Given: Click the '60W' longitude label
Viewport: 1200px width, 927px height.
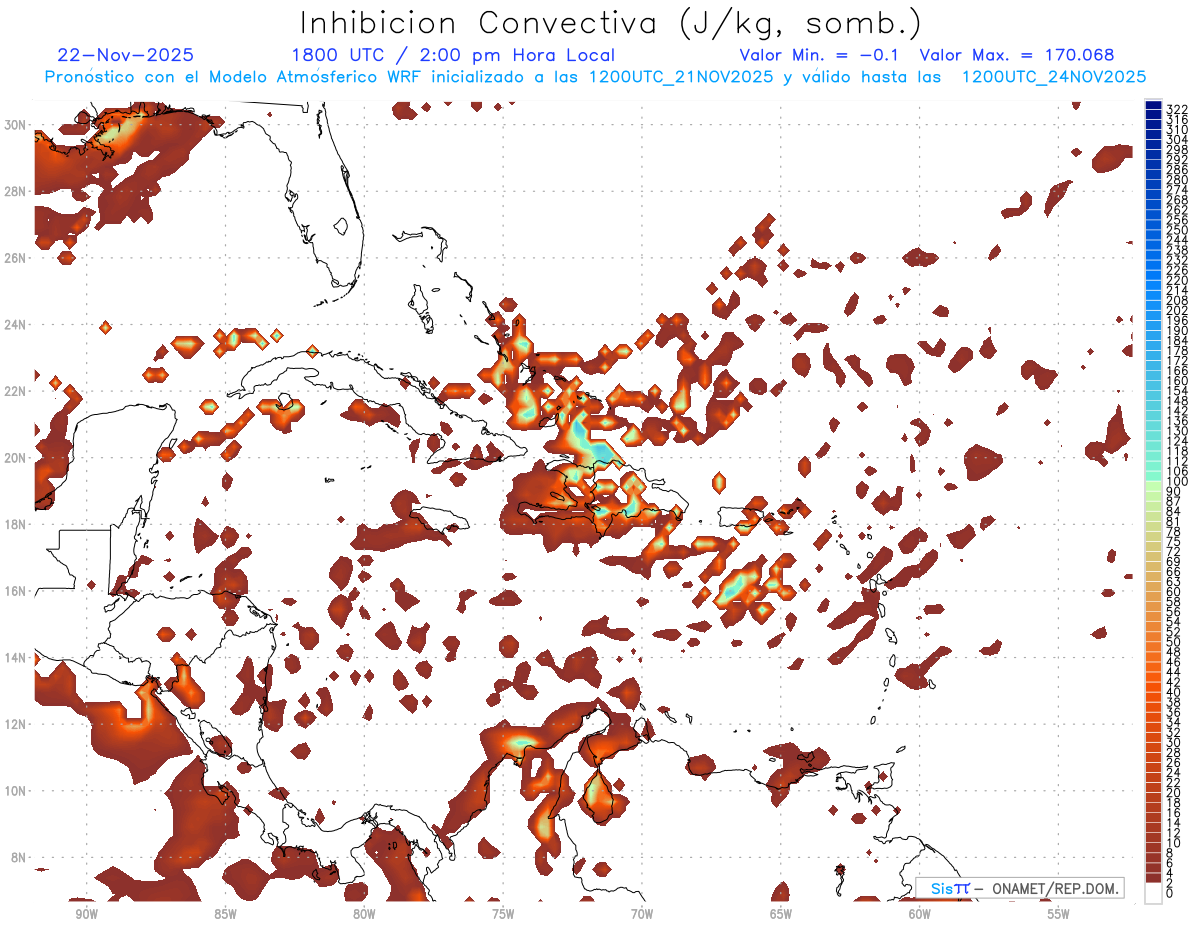Looking at the screenshot, I should click(920, 913).
